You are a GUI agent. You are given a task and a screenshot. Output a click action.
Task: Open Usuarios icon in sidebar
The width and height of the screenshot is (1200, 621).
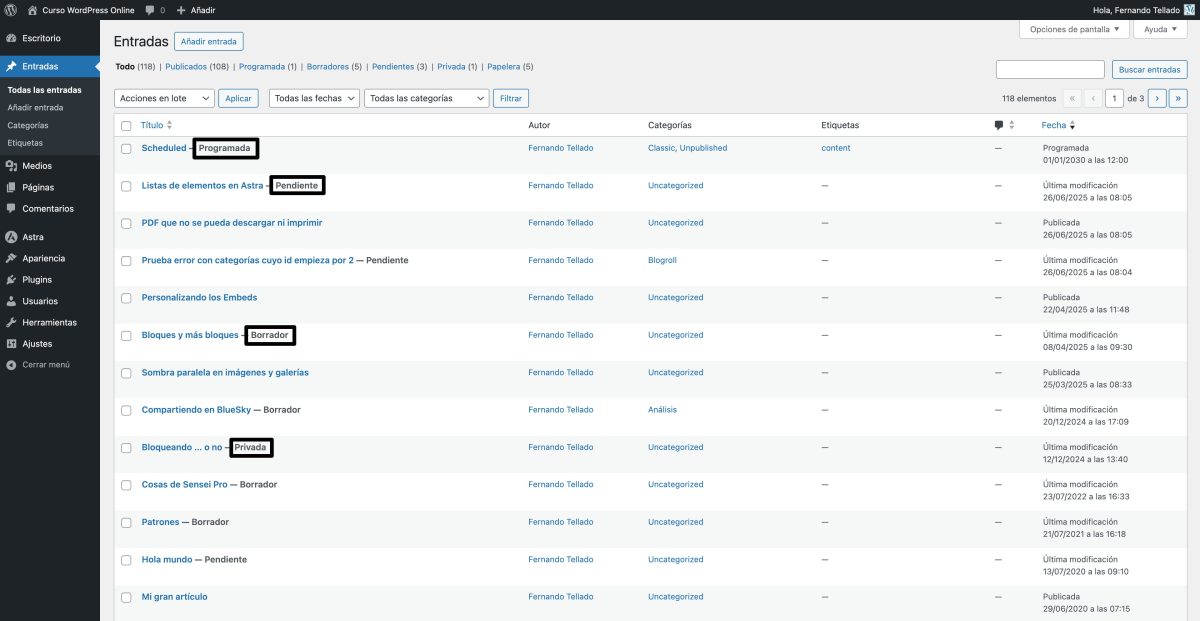click(11, 301)
